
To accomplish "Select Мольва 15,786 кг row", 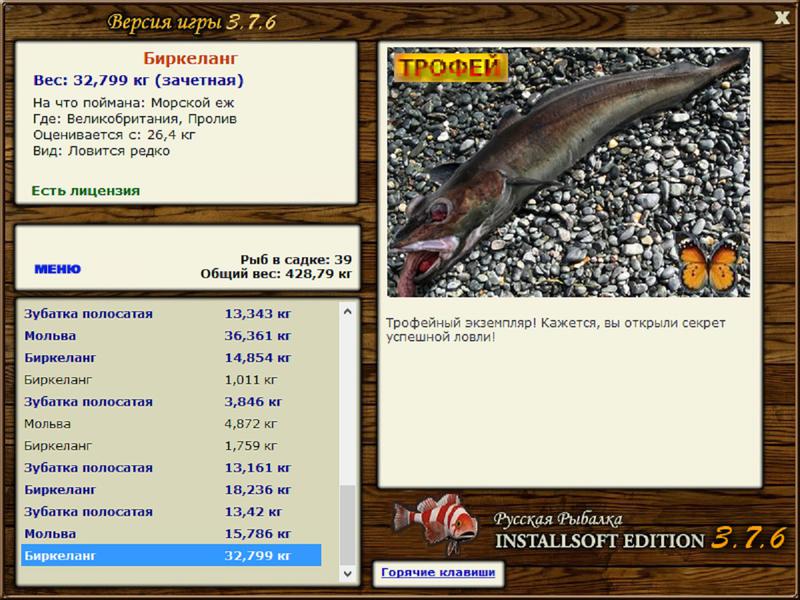I will 171,534.
